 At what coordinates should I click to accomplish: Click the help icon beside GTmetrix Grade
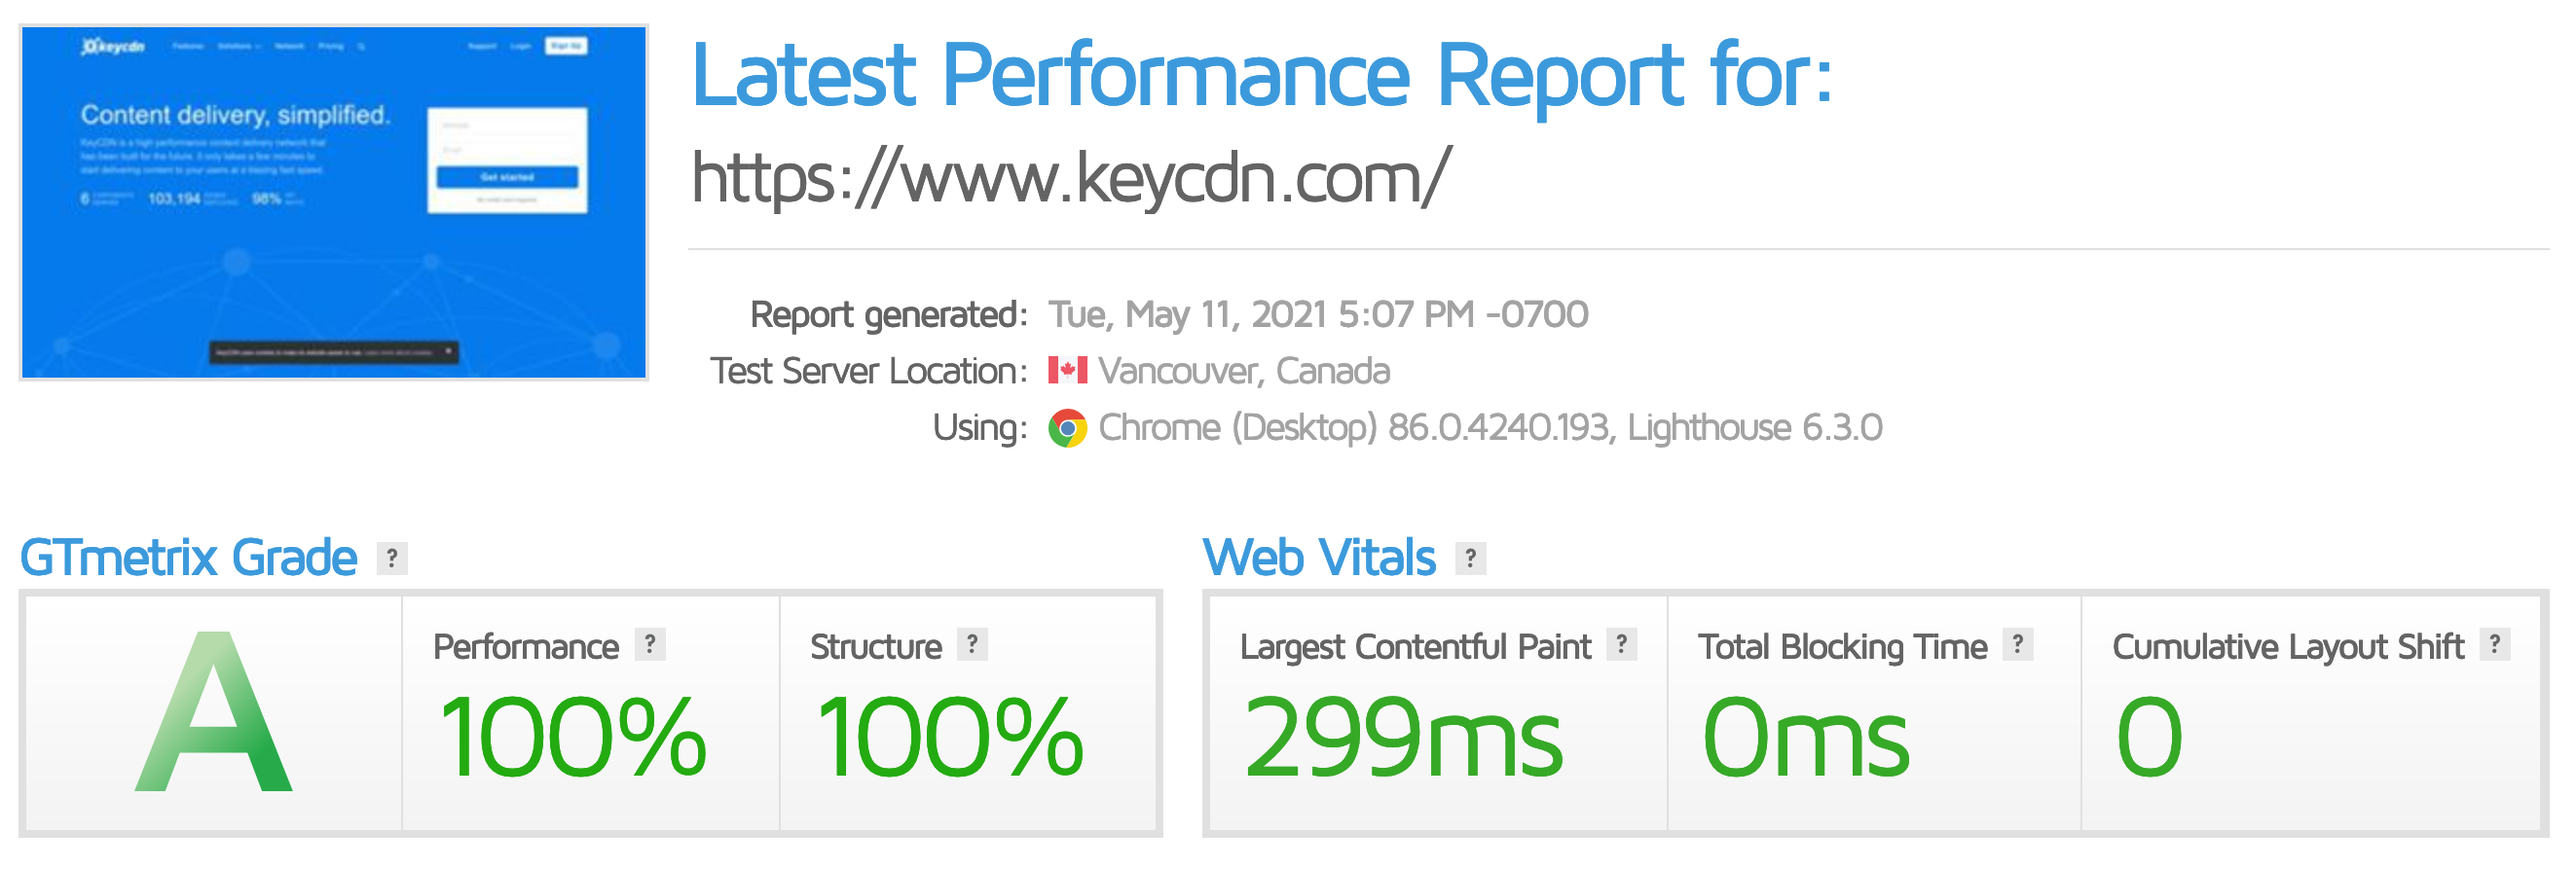(x=392, y=558)
